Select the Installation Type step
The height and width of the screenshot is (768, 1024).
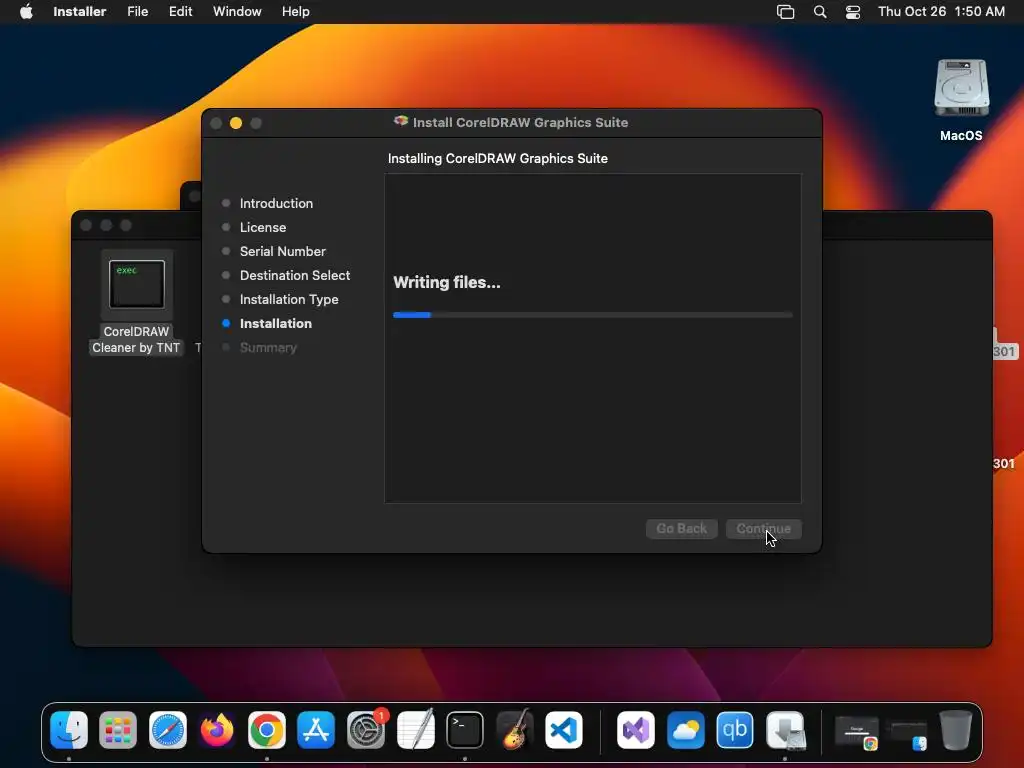[289, 300]
